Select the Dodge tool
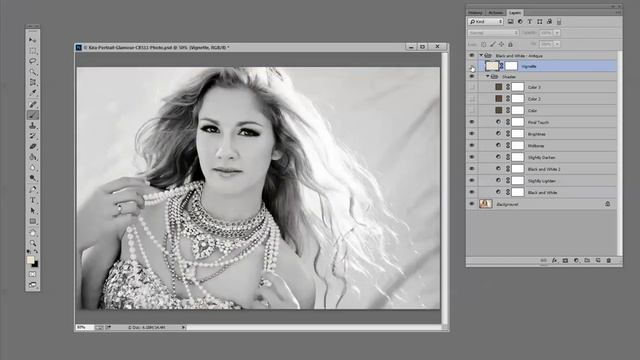The height and width of the screenshot is (360, 640). tap(32, 178)
